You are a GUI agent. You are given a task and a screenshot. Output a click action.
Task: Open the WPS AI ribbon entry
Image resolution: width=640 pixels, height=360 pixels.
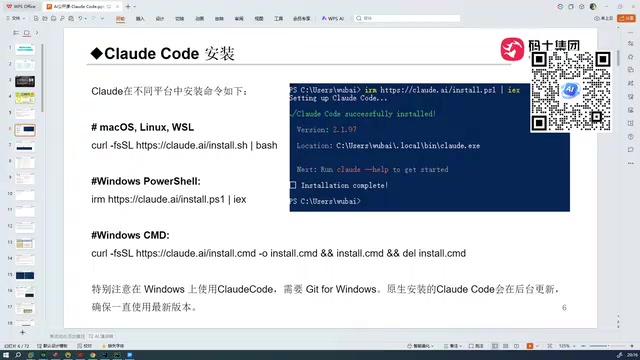pyautogui.click(x=333, y=18)
